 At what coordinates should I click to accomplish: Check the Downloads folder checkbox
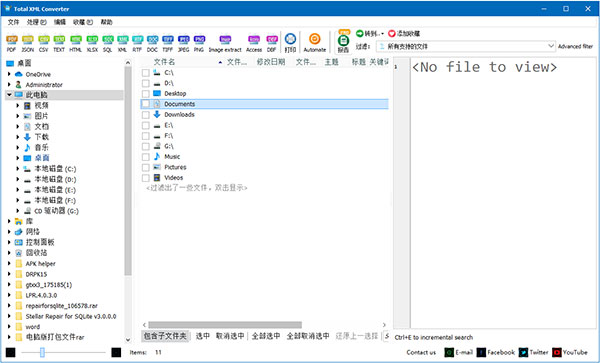145,115
